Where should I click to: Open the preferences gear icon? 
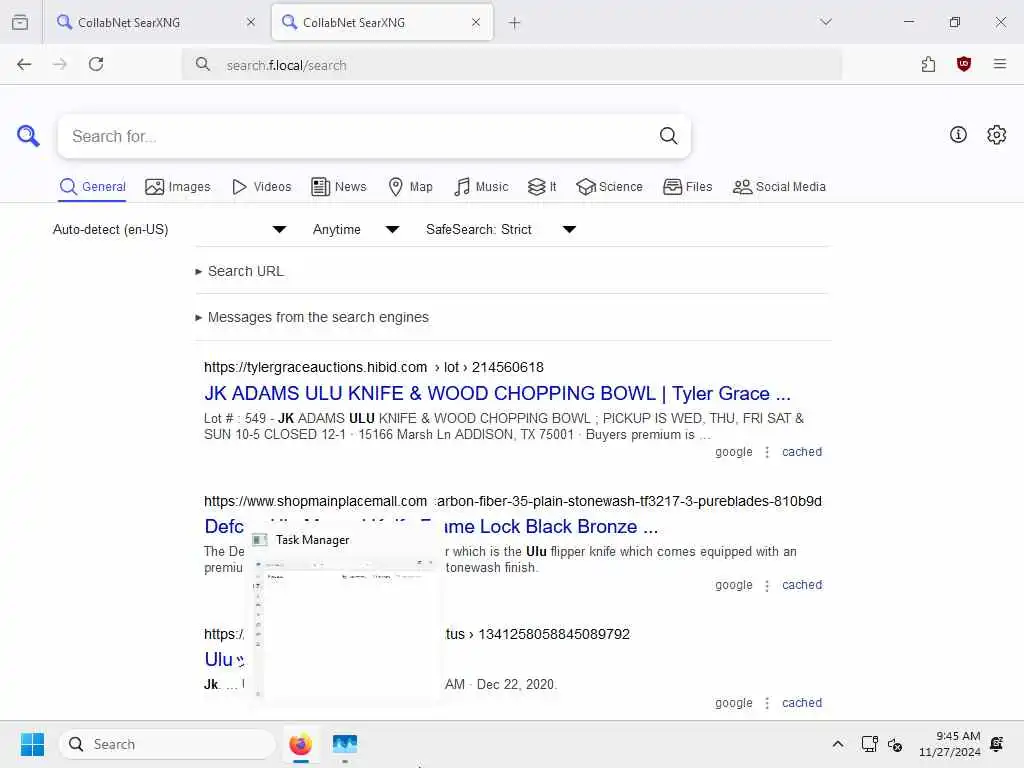(996, 135)
